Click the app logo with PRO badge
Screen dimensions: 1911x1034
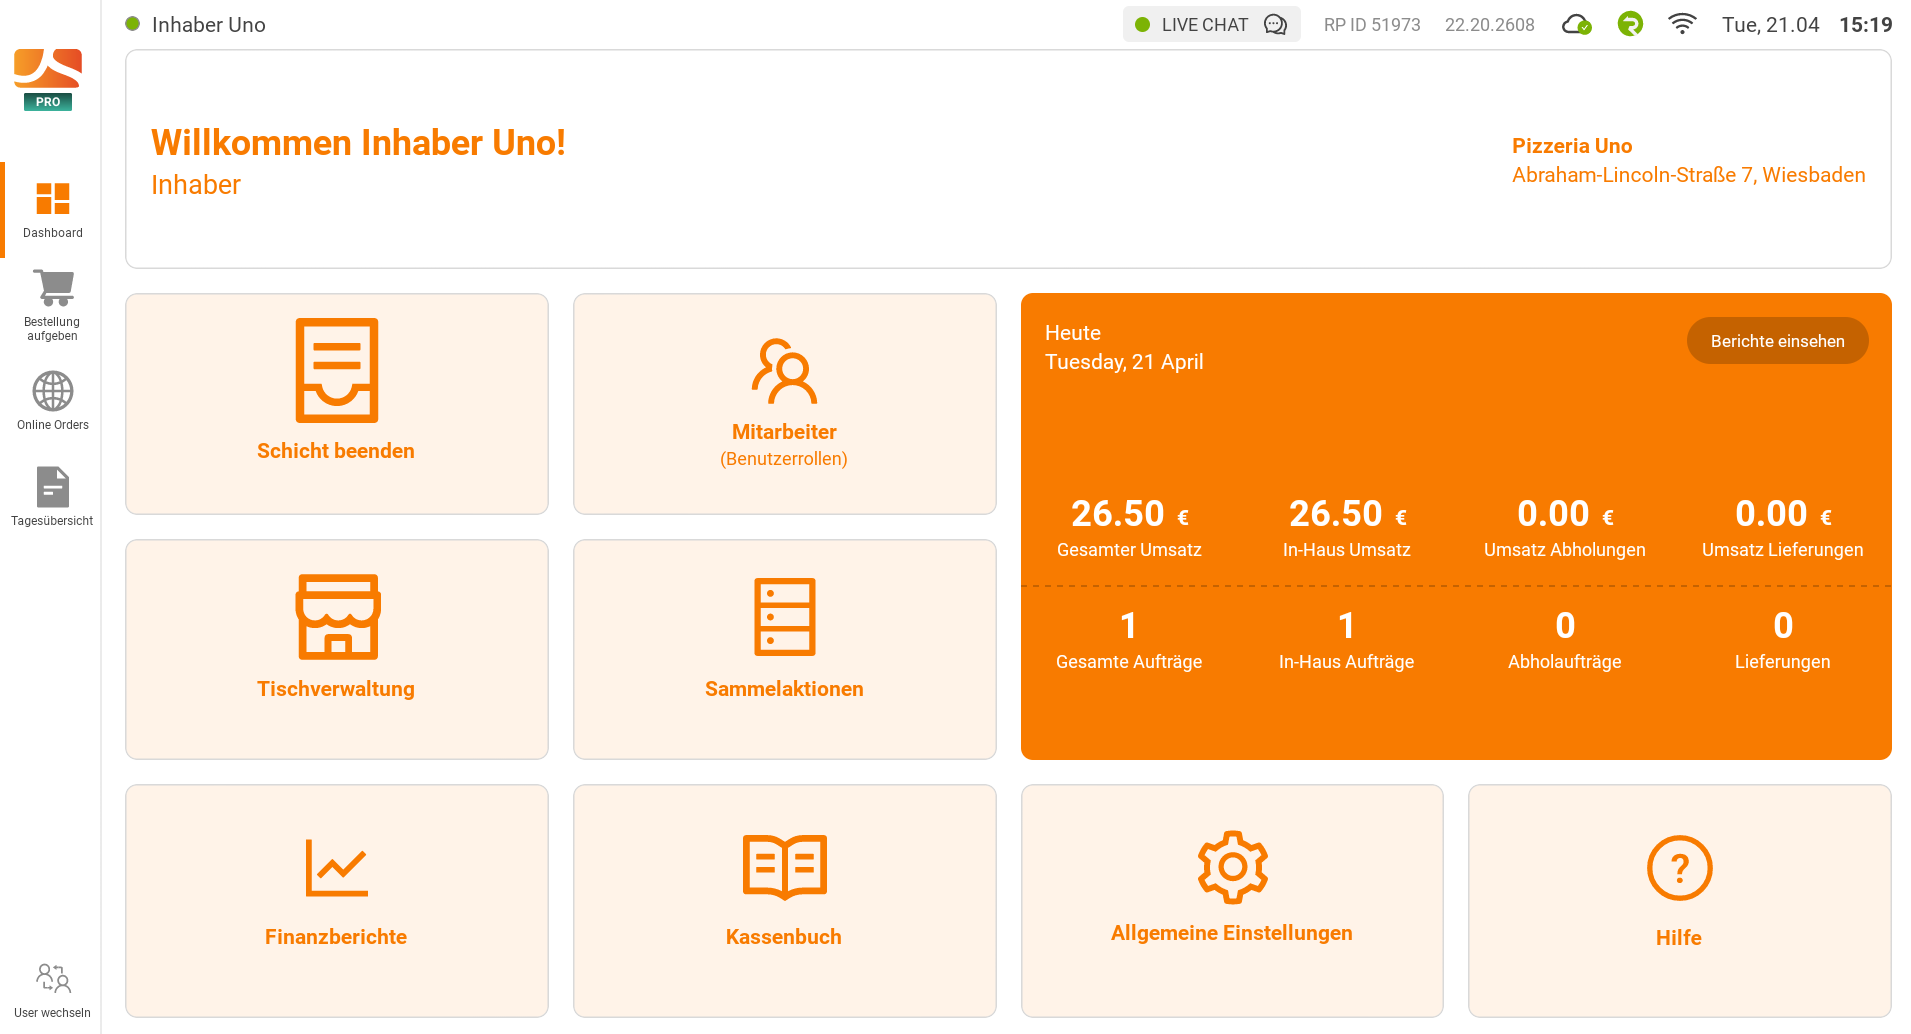[47, 77]
